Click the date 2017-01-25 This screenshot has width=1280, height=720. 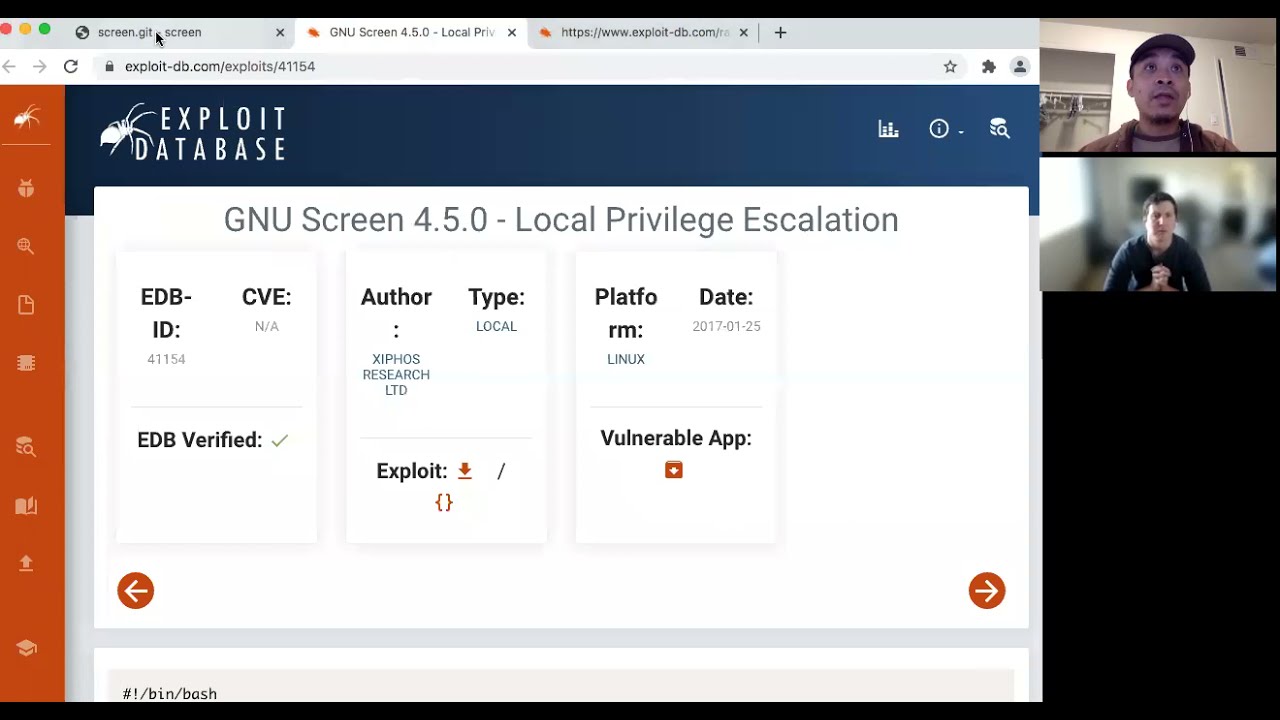[726, 326]
